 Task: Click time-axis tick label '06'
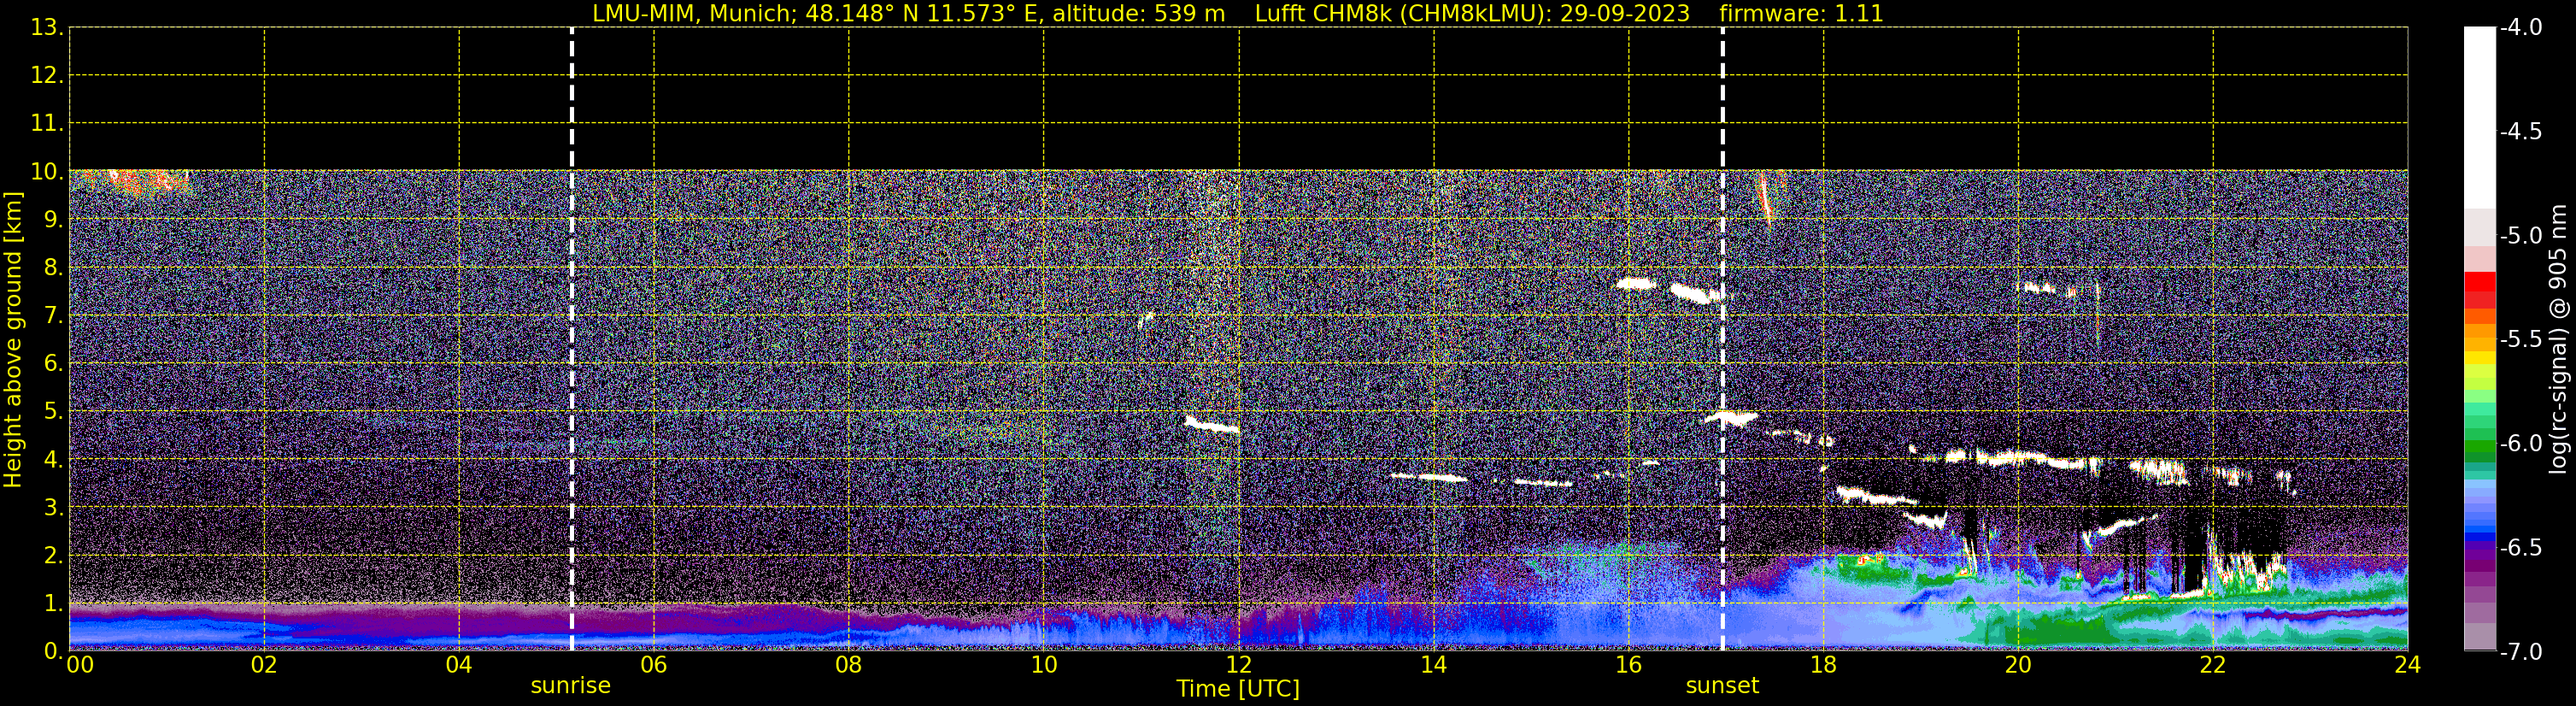click(x=654, y=665)
